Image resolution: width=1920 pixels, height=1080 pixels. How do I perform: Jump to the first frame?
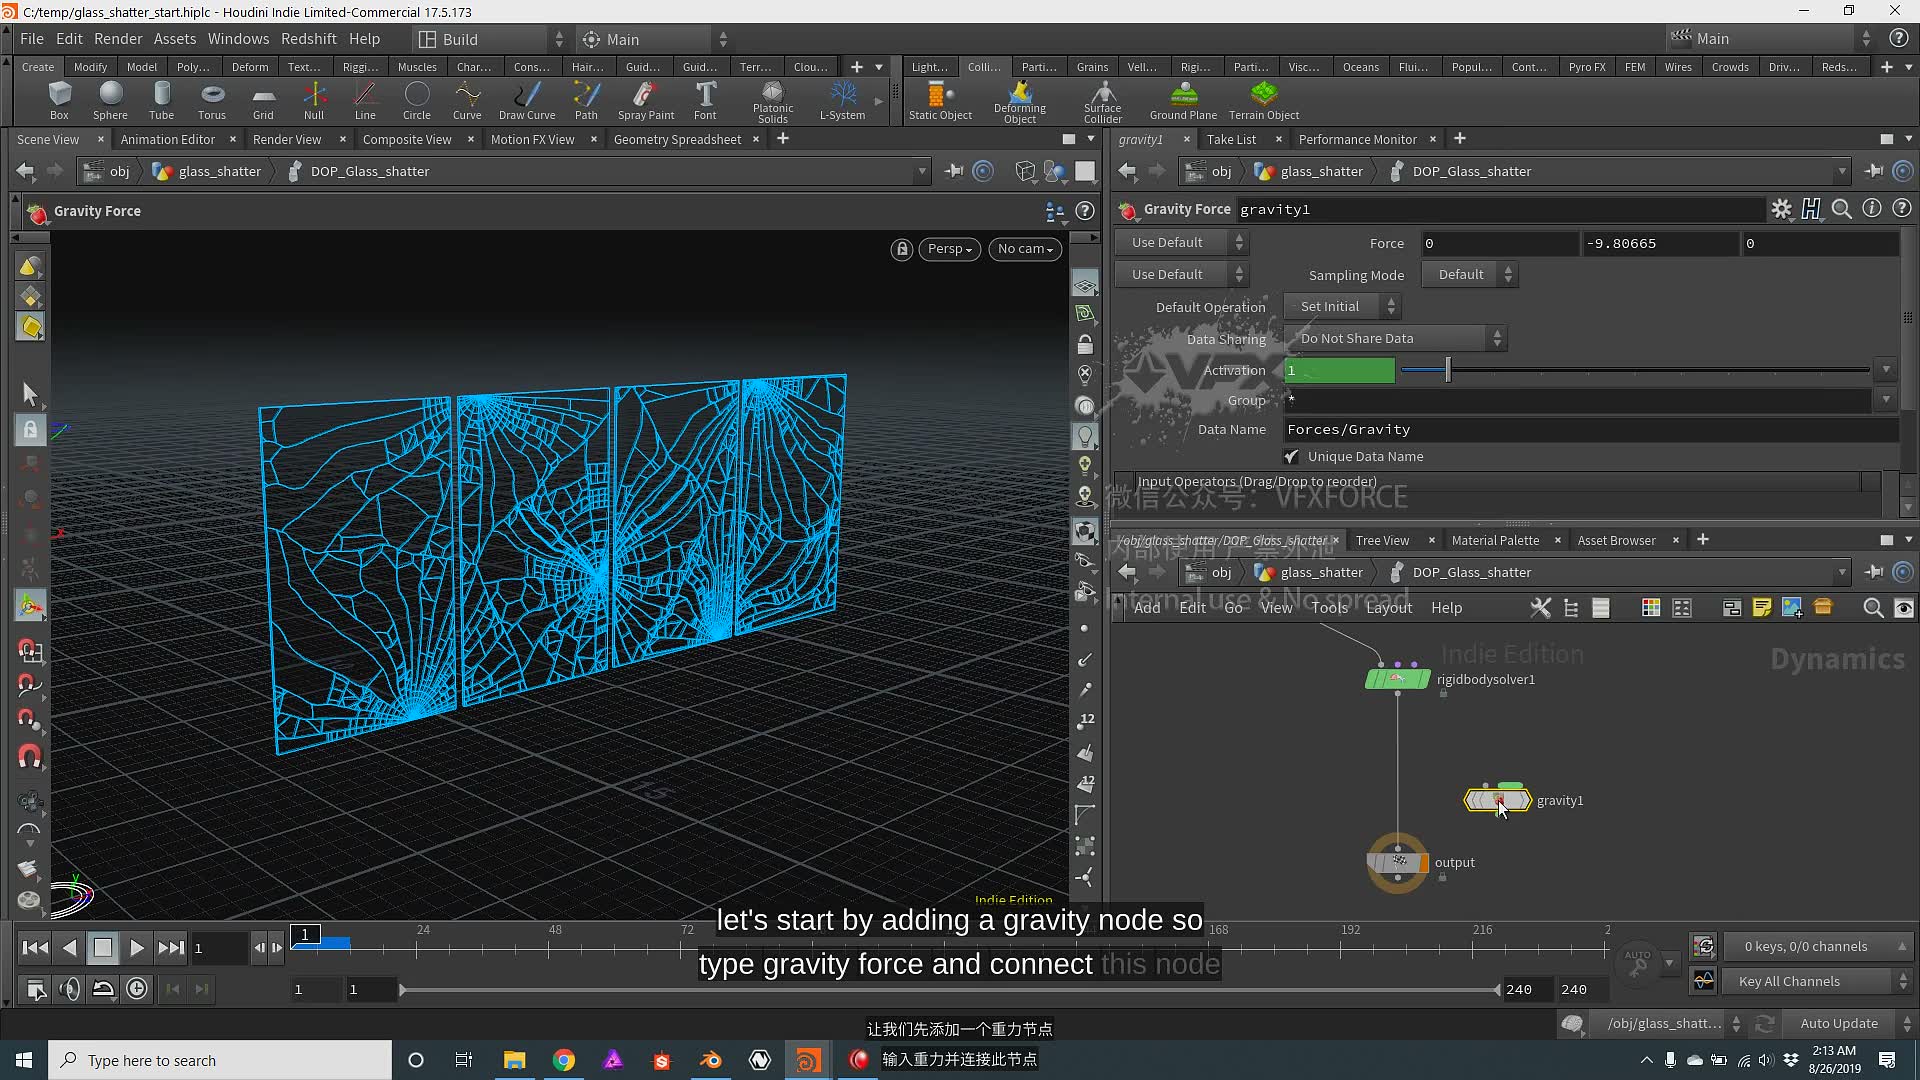pos(35,947)
